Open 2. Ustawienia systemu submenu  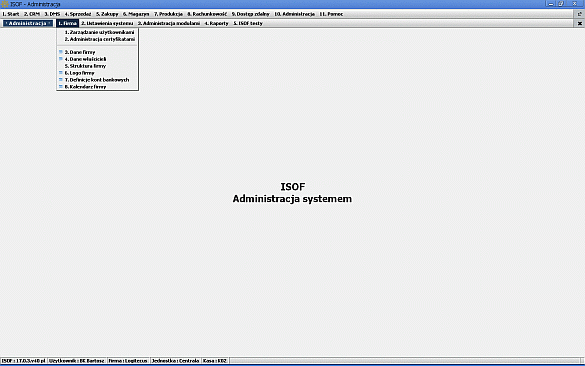point(107,23)
